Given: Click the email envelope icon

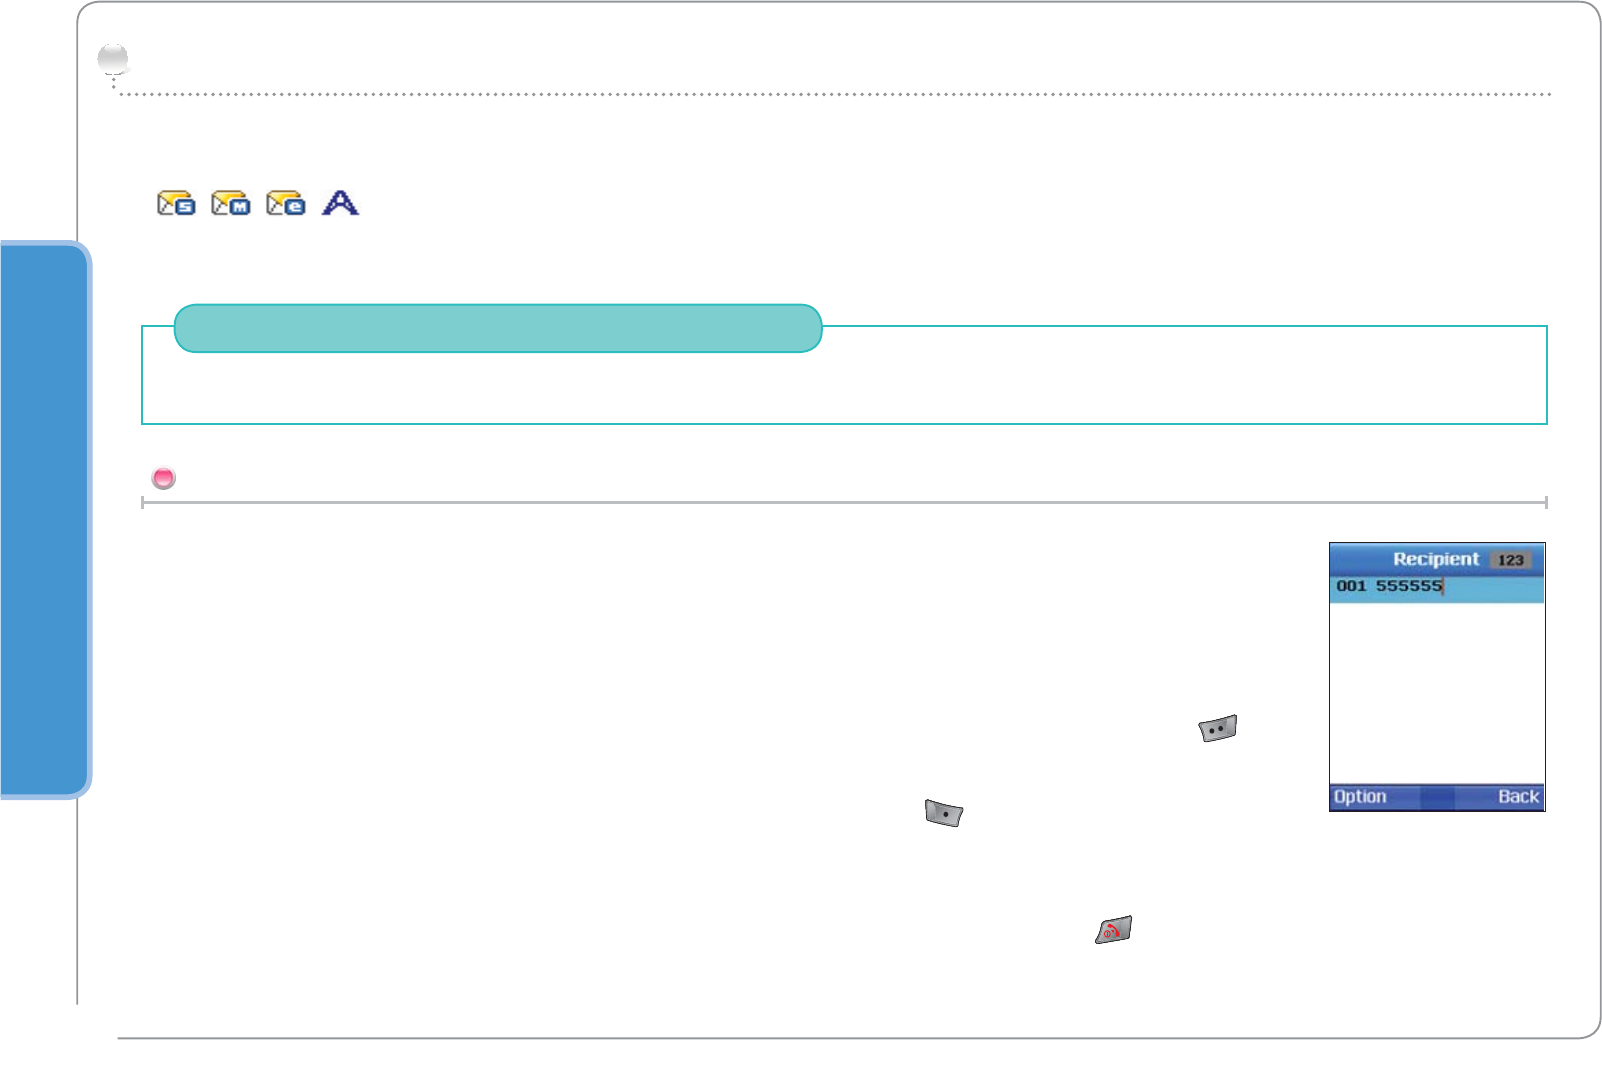Looking at the screenshot, I should pyautogui.click(x=286, y=204).
